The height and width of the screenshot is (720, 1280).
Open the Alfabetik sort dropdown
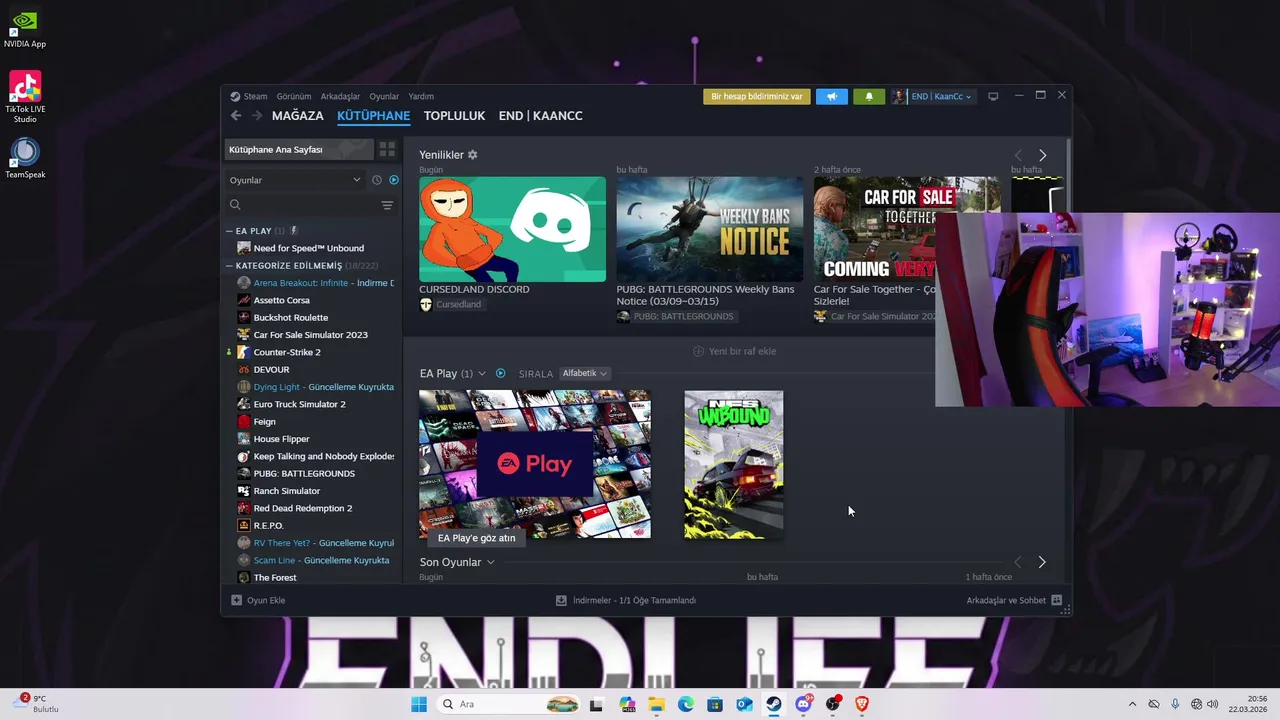[x=585, y=373]
